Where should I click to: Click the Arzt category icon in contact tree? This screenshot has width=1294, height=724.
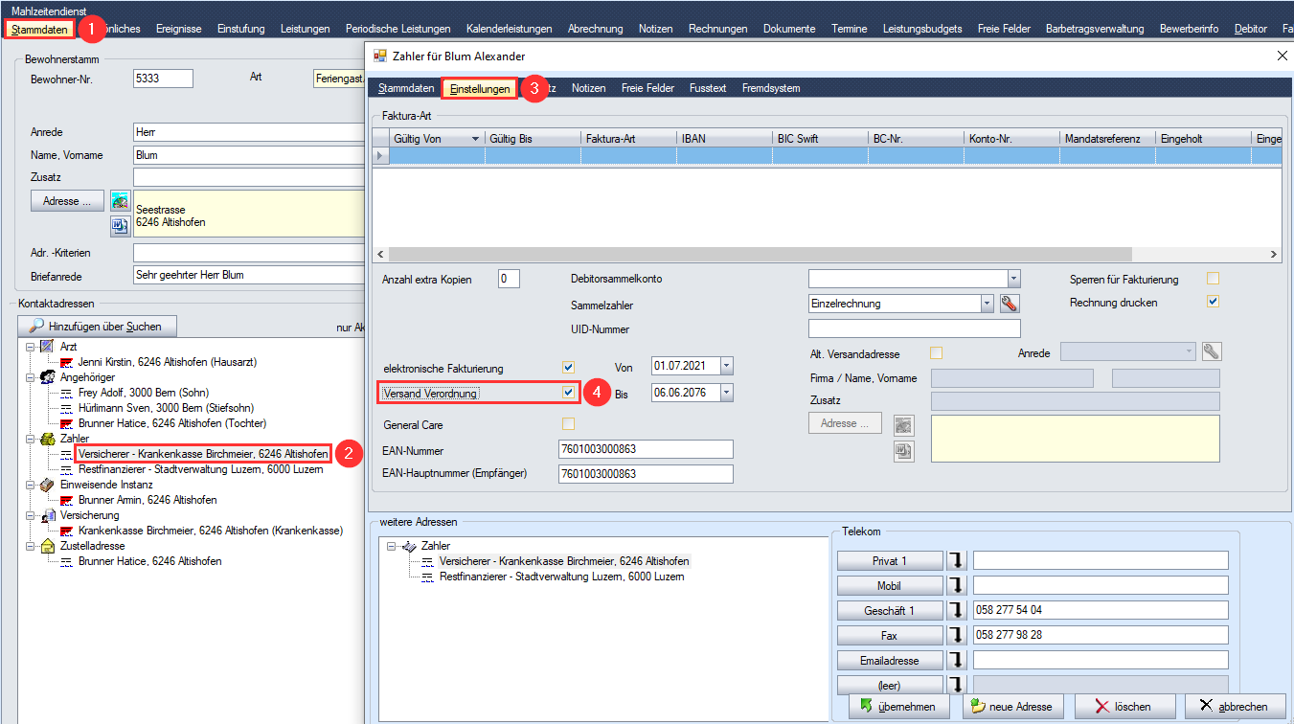[48, 346]
